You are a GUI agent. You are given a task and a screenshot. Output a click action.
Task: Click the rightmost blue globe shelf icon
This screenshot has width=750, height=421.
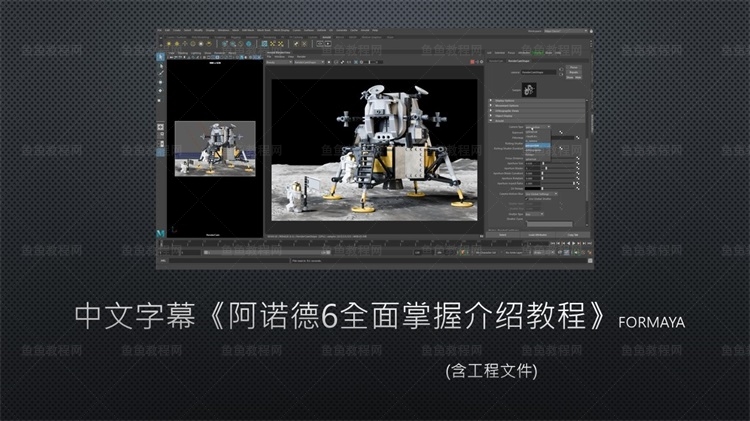click(248, 44)
